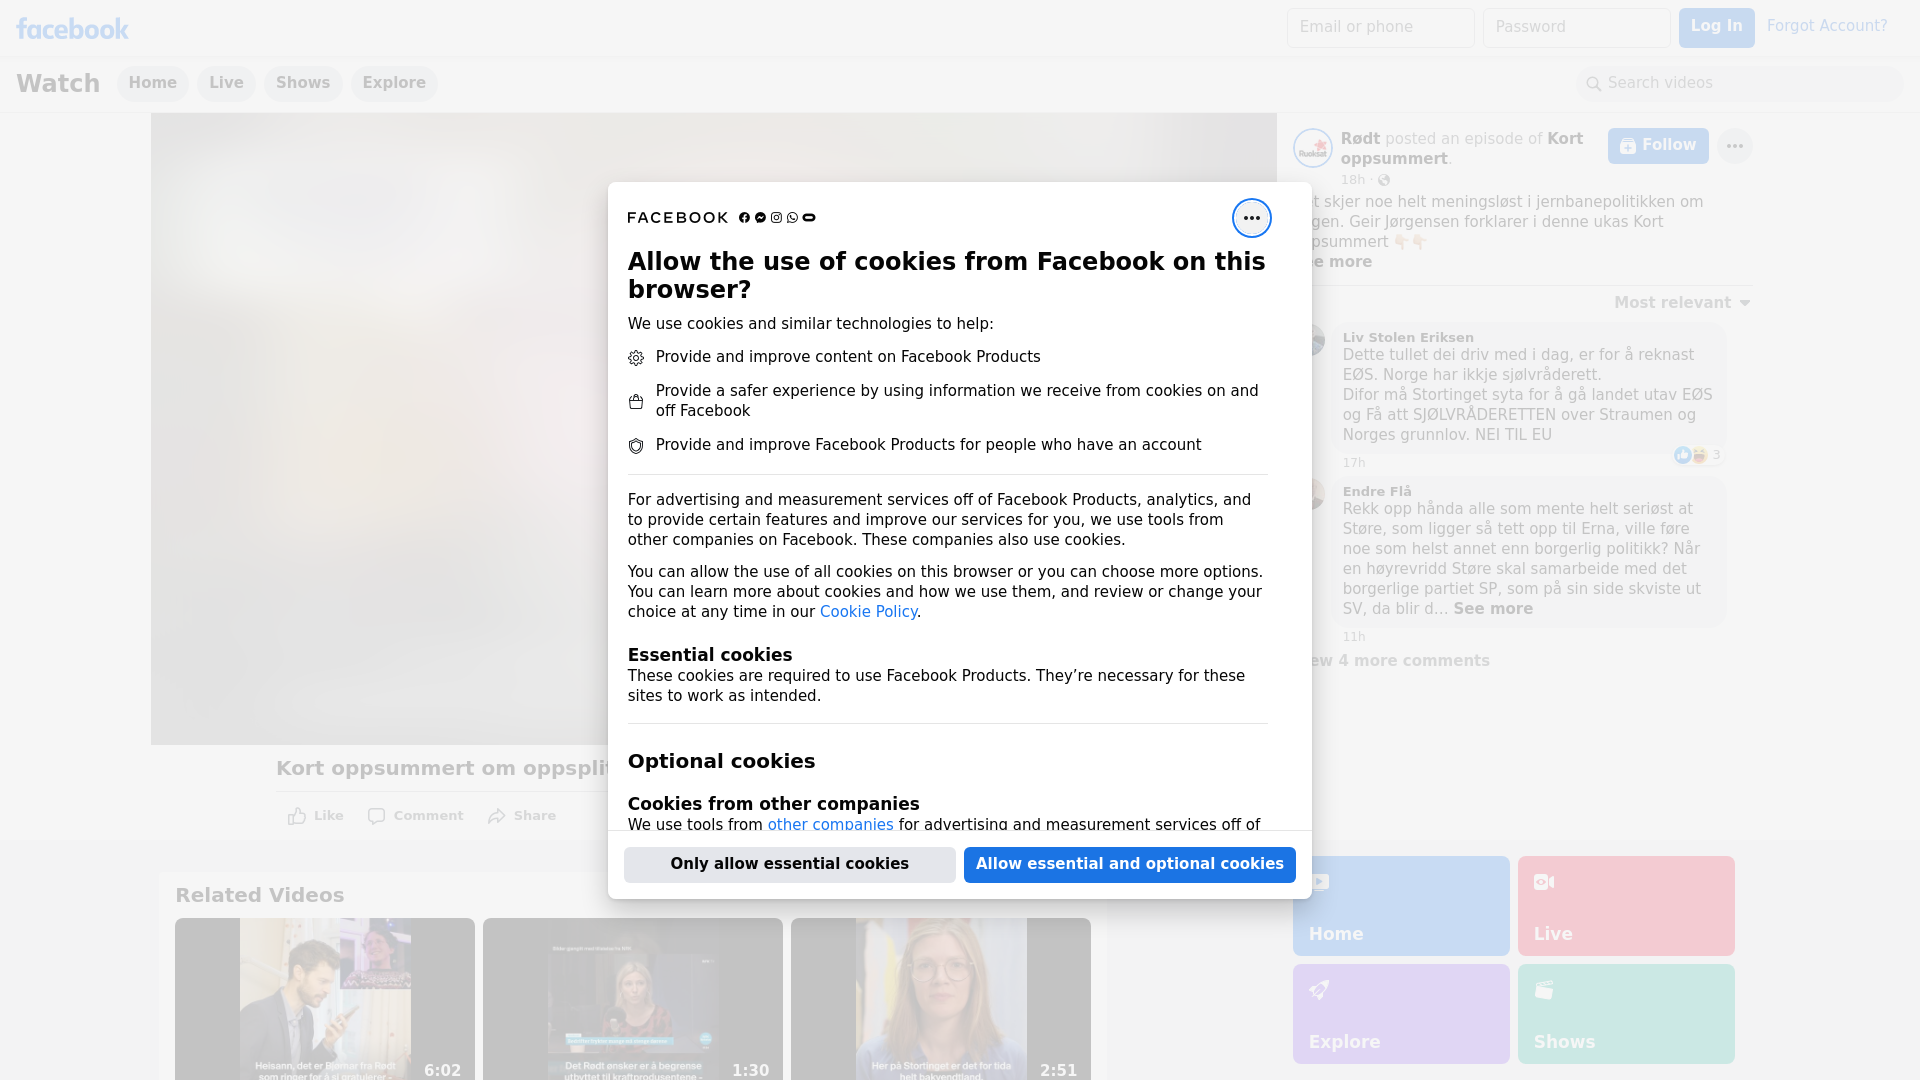1920x1080 pixels.
Task: Open the 1:30 related video
Action: tap(633, 999)
